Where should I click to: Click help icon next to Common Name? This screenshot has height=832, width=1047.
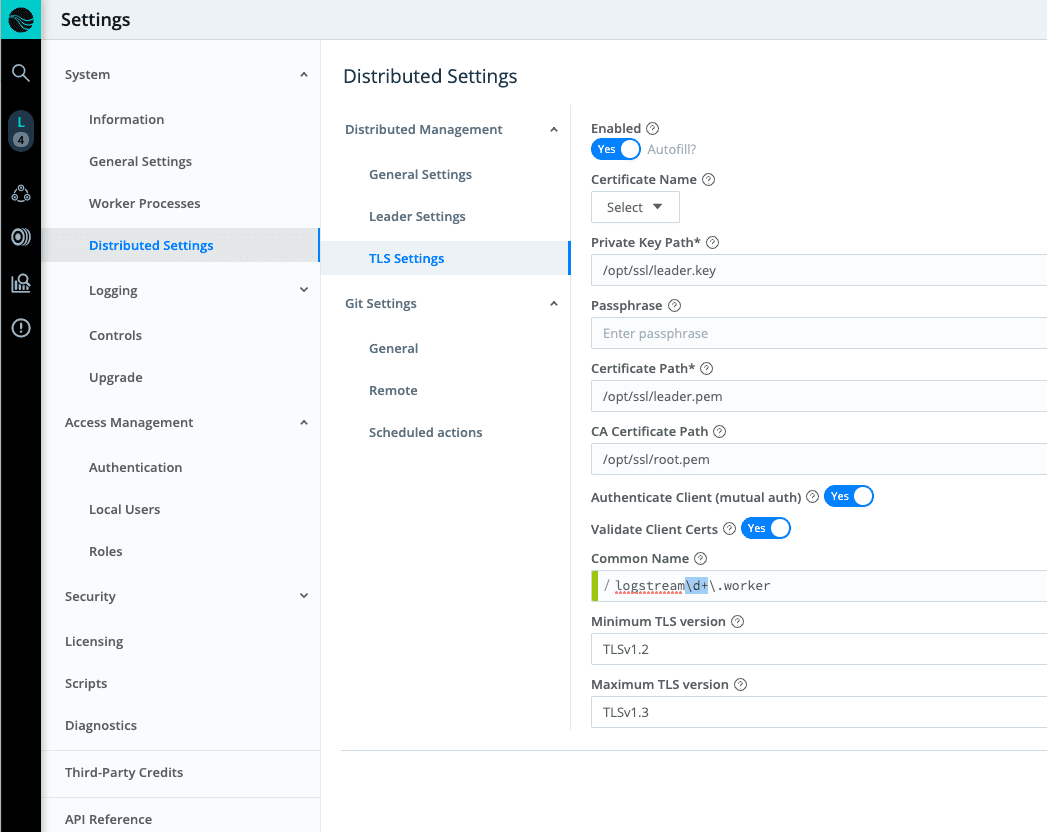pyautogui.click(x=700, y=559)
